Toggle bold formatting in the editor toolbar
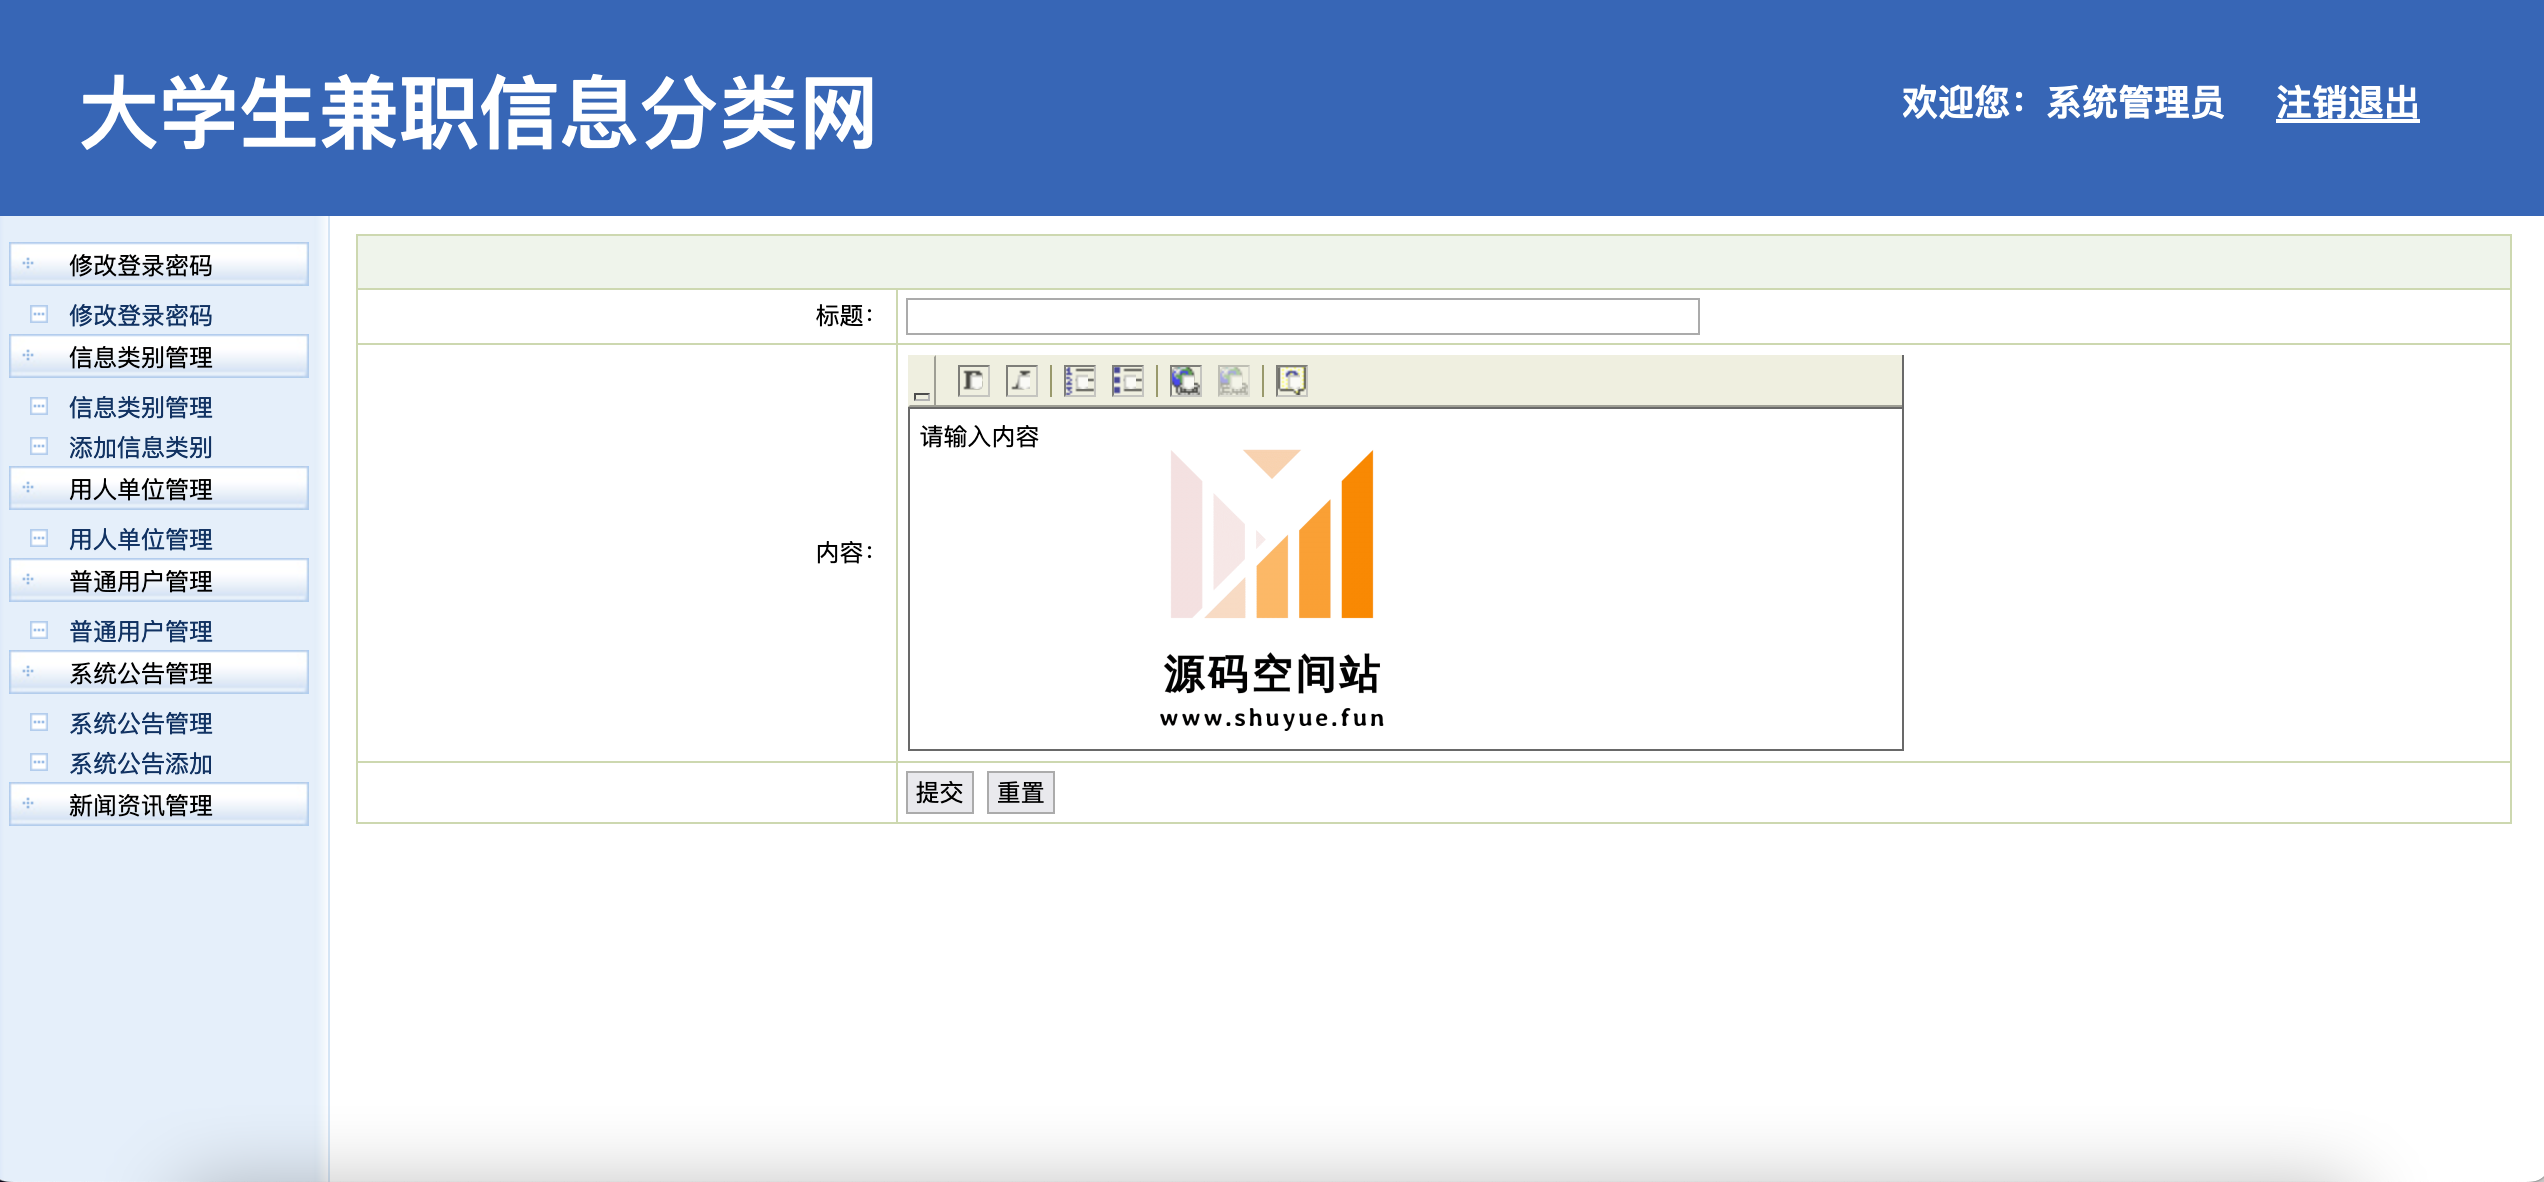 click(973, 381)
